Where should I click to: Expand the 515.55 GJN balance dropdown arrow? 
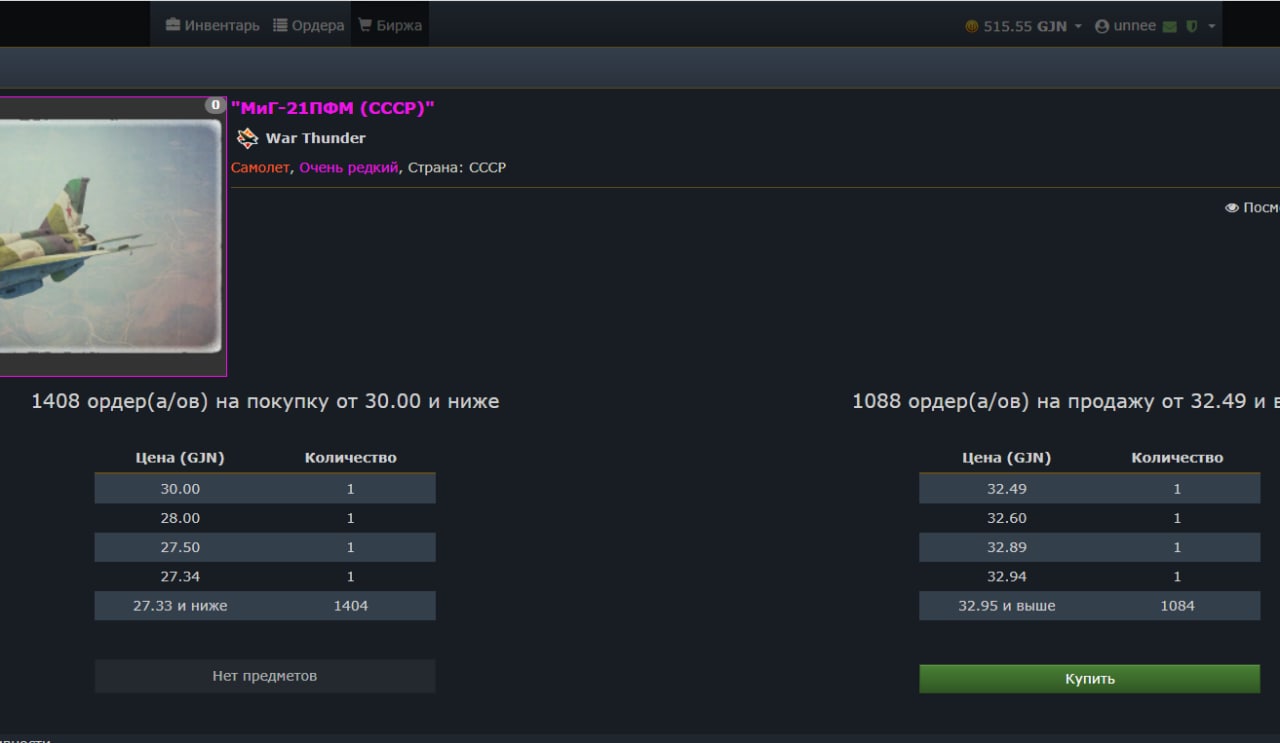coord(1078,27)
